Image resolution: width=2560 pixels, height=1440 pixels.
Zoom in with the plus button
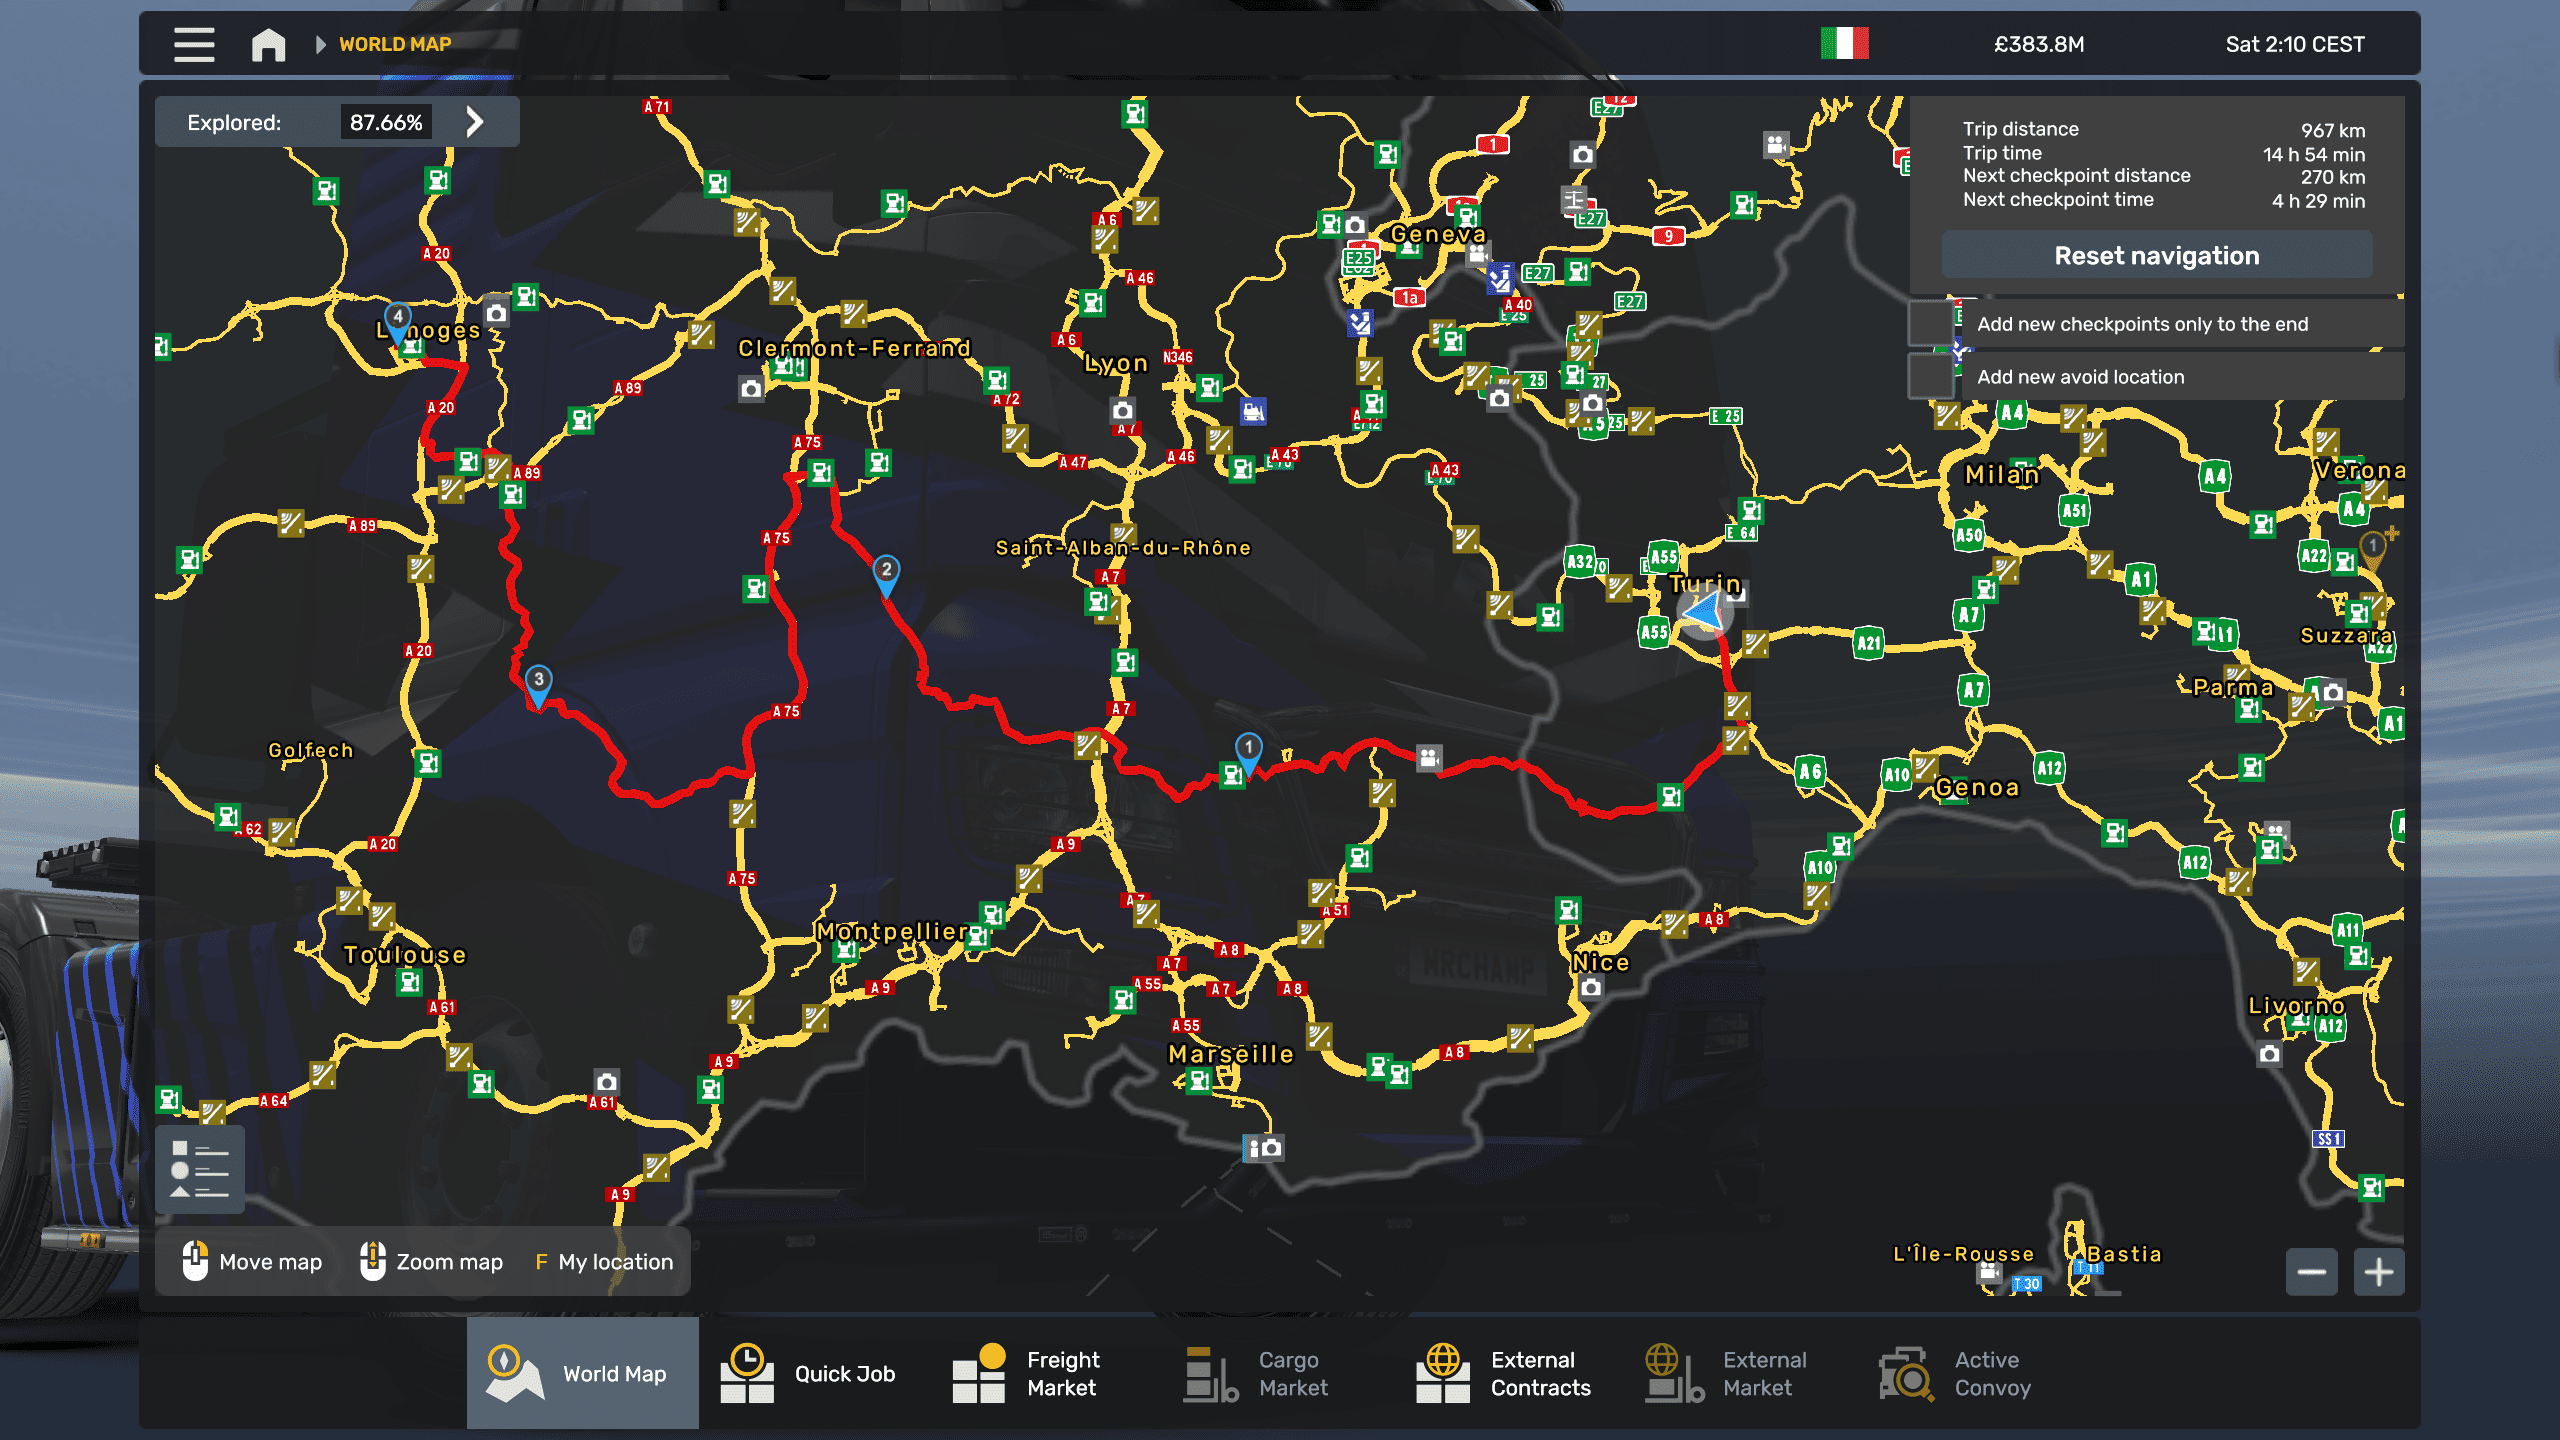coord(2379,1272)
